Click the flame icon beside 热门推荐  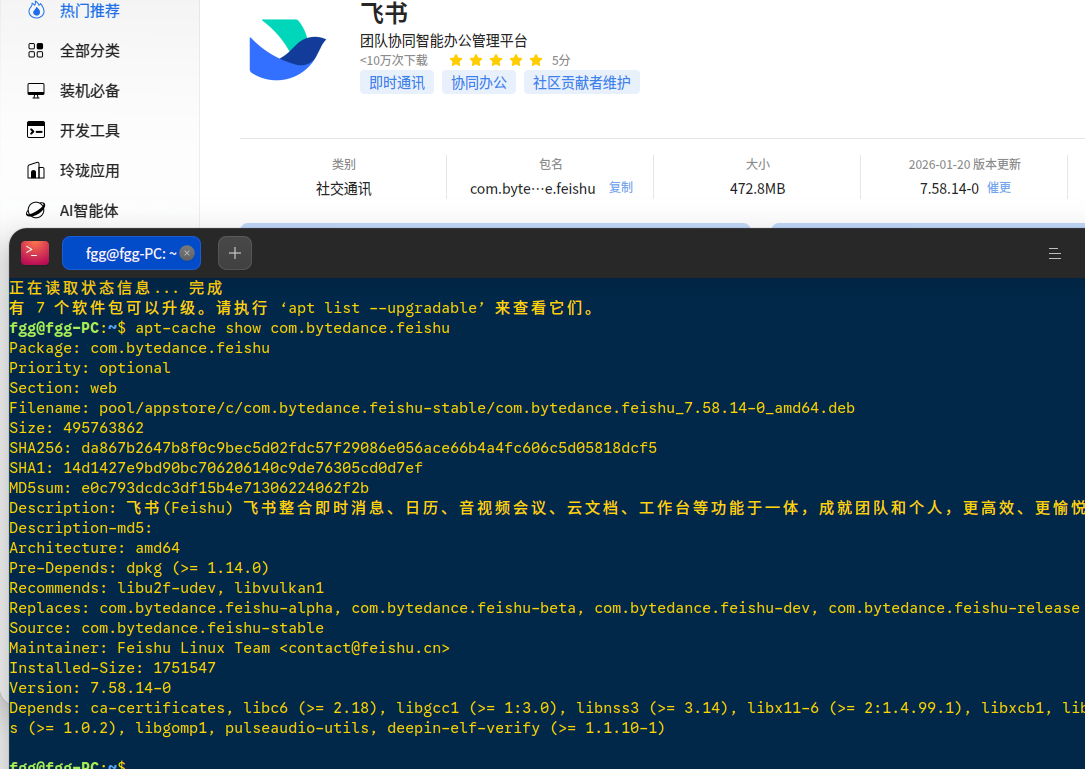coord(36,10)
